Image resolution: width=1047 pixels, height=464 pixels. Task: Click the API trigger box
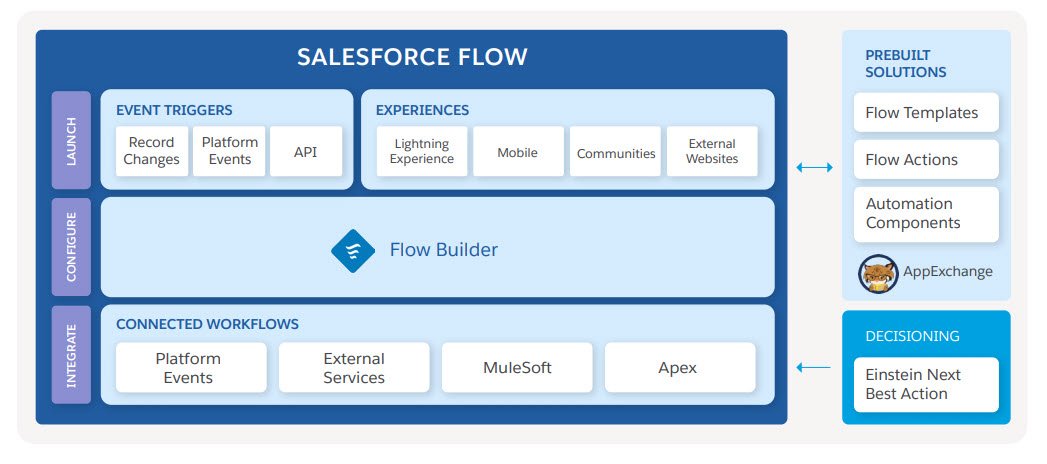[306, 152]
